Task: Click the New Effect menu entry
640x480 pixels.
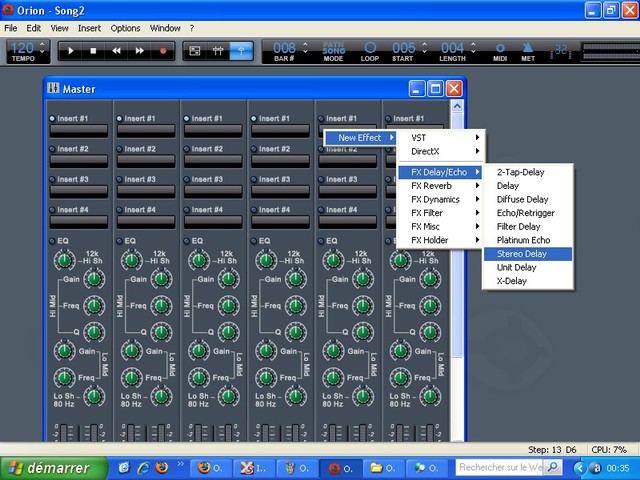Action: 360,138
